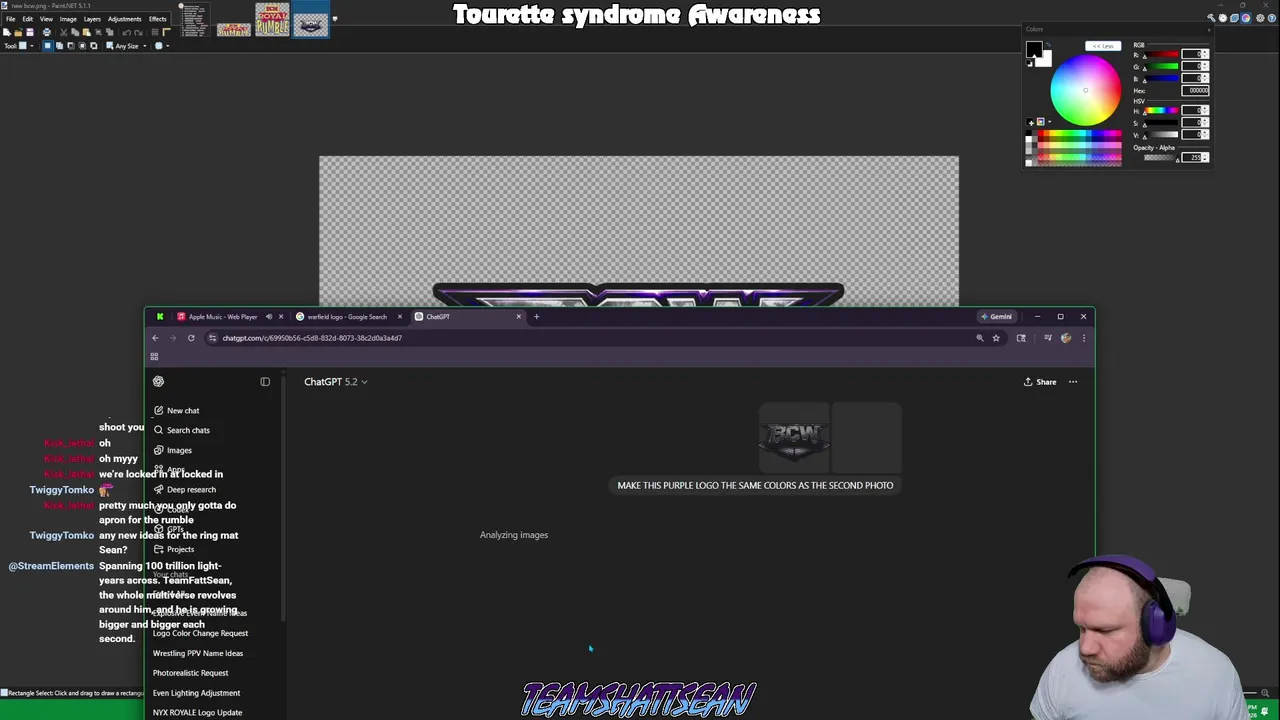Click the Green channel slider
This screenshot has height=720, width=1280.
pyautogui.click(x=1161, y=66)
